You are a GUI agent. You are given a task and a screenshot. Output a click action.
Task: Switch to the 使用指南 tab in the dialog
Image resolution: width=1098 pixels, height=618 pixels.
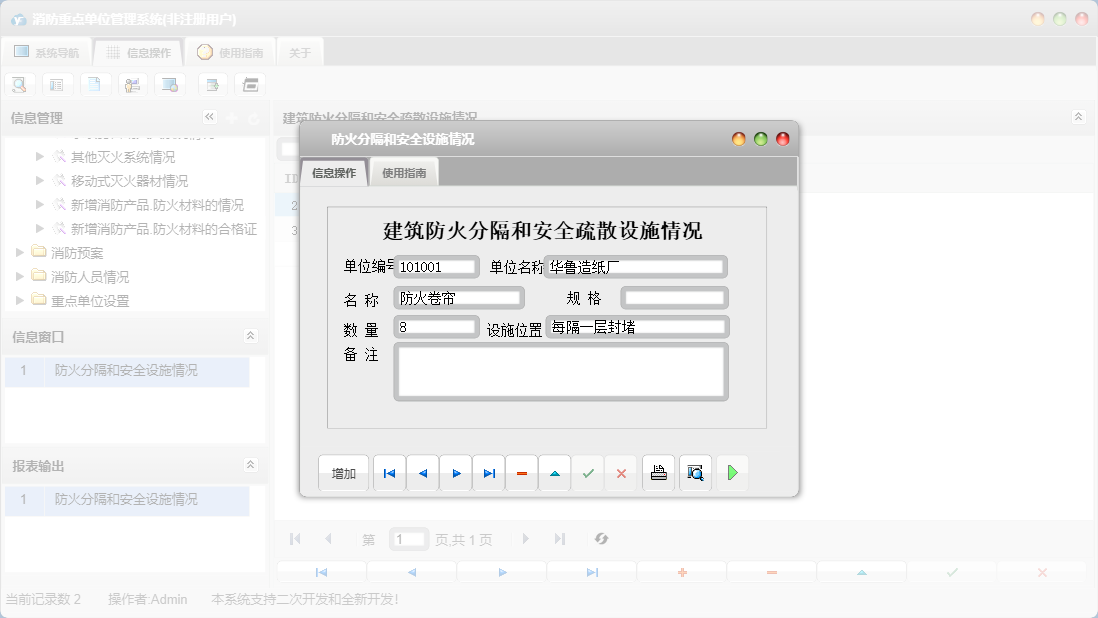pyautogui.click(x=404, y=171)
